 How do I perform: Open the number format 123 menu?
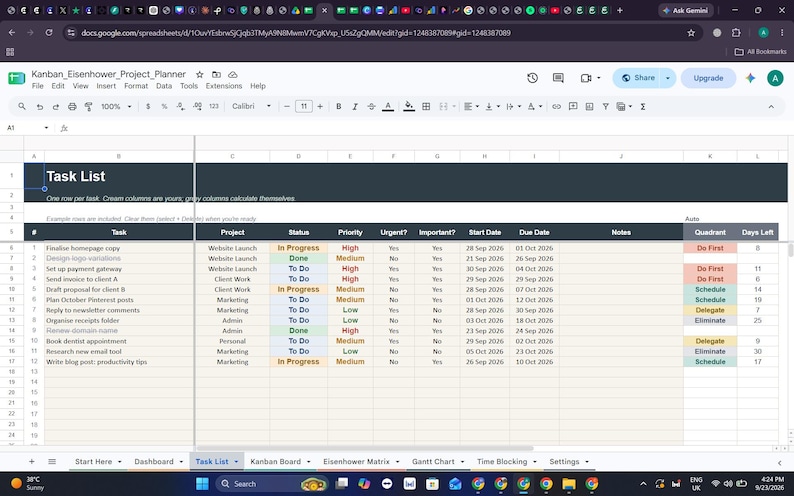[x=214, y=106]
